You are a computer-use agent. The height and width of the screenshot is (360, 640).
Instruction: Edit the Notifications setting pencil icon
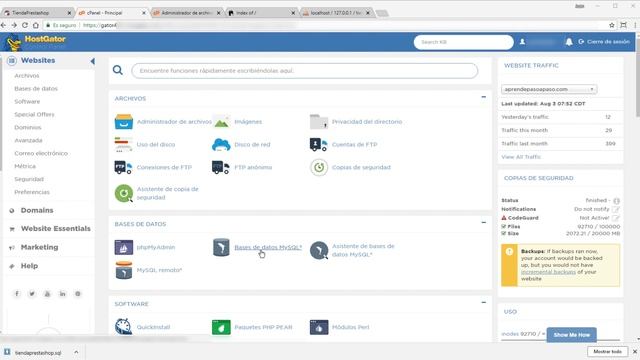pyautogui.click(x=616, y=209)
